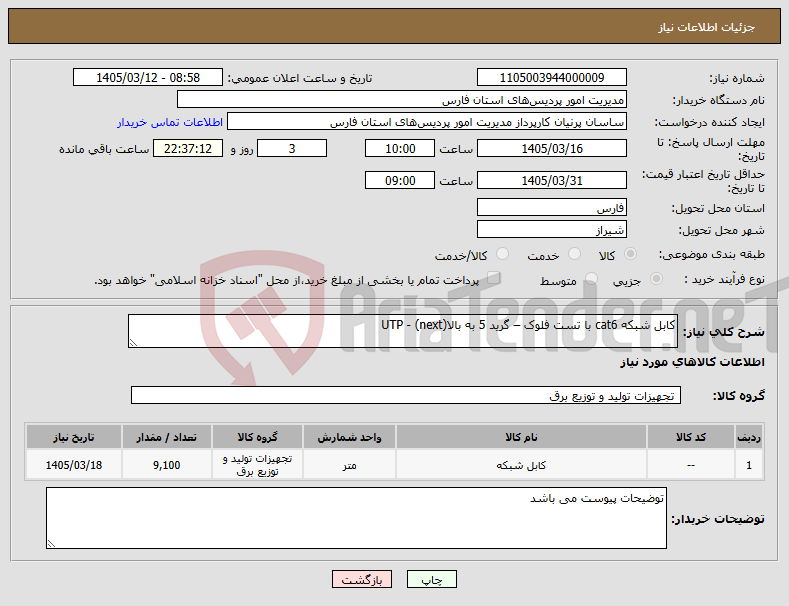Click the اطلاعات کالاهای مورد نیاز heading
This screenshot has width=789, height=606.
click(692, 362)
